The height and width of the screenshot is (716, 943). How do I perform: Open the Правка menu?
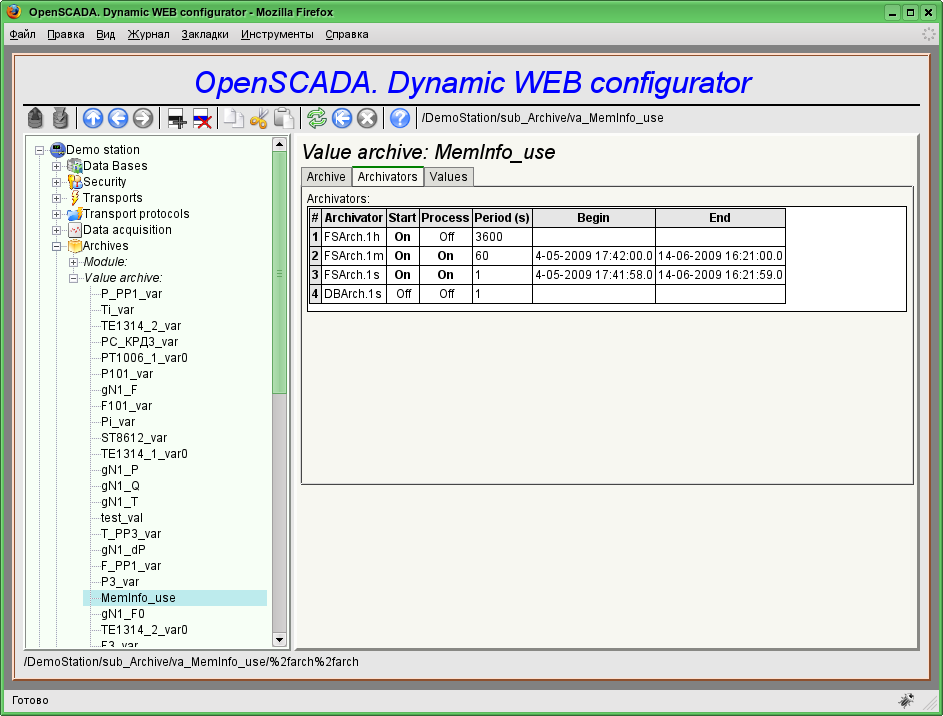click(66, 34)
